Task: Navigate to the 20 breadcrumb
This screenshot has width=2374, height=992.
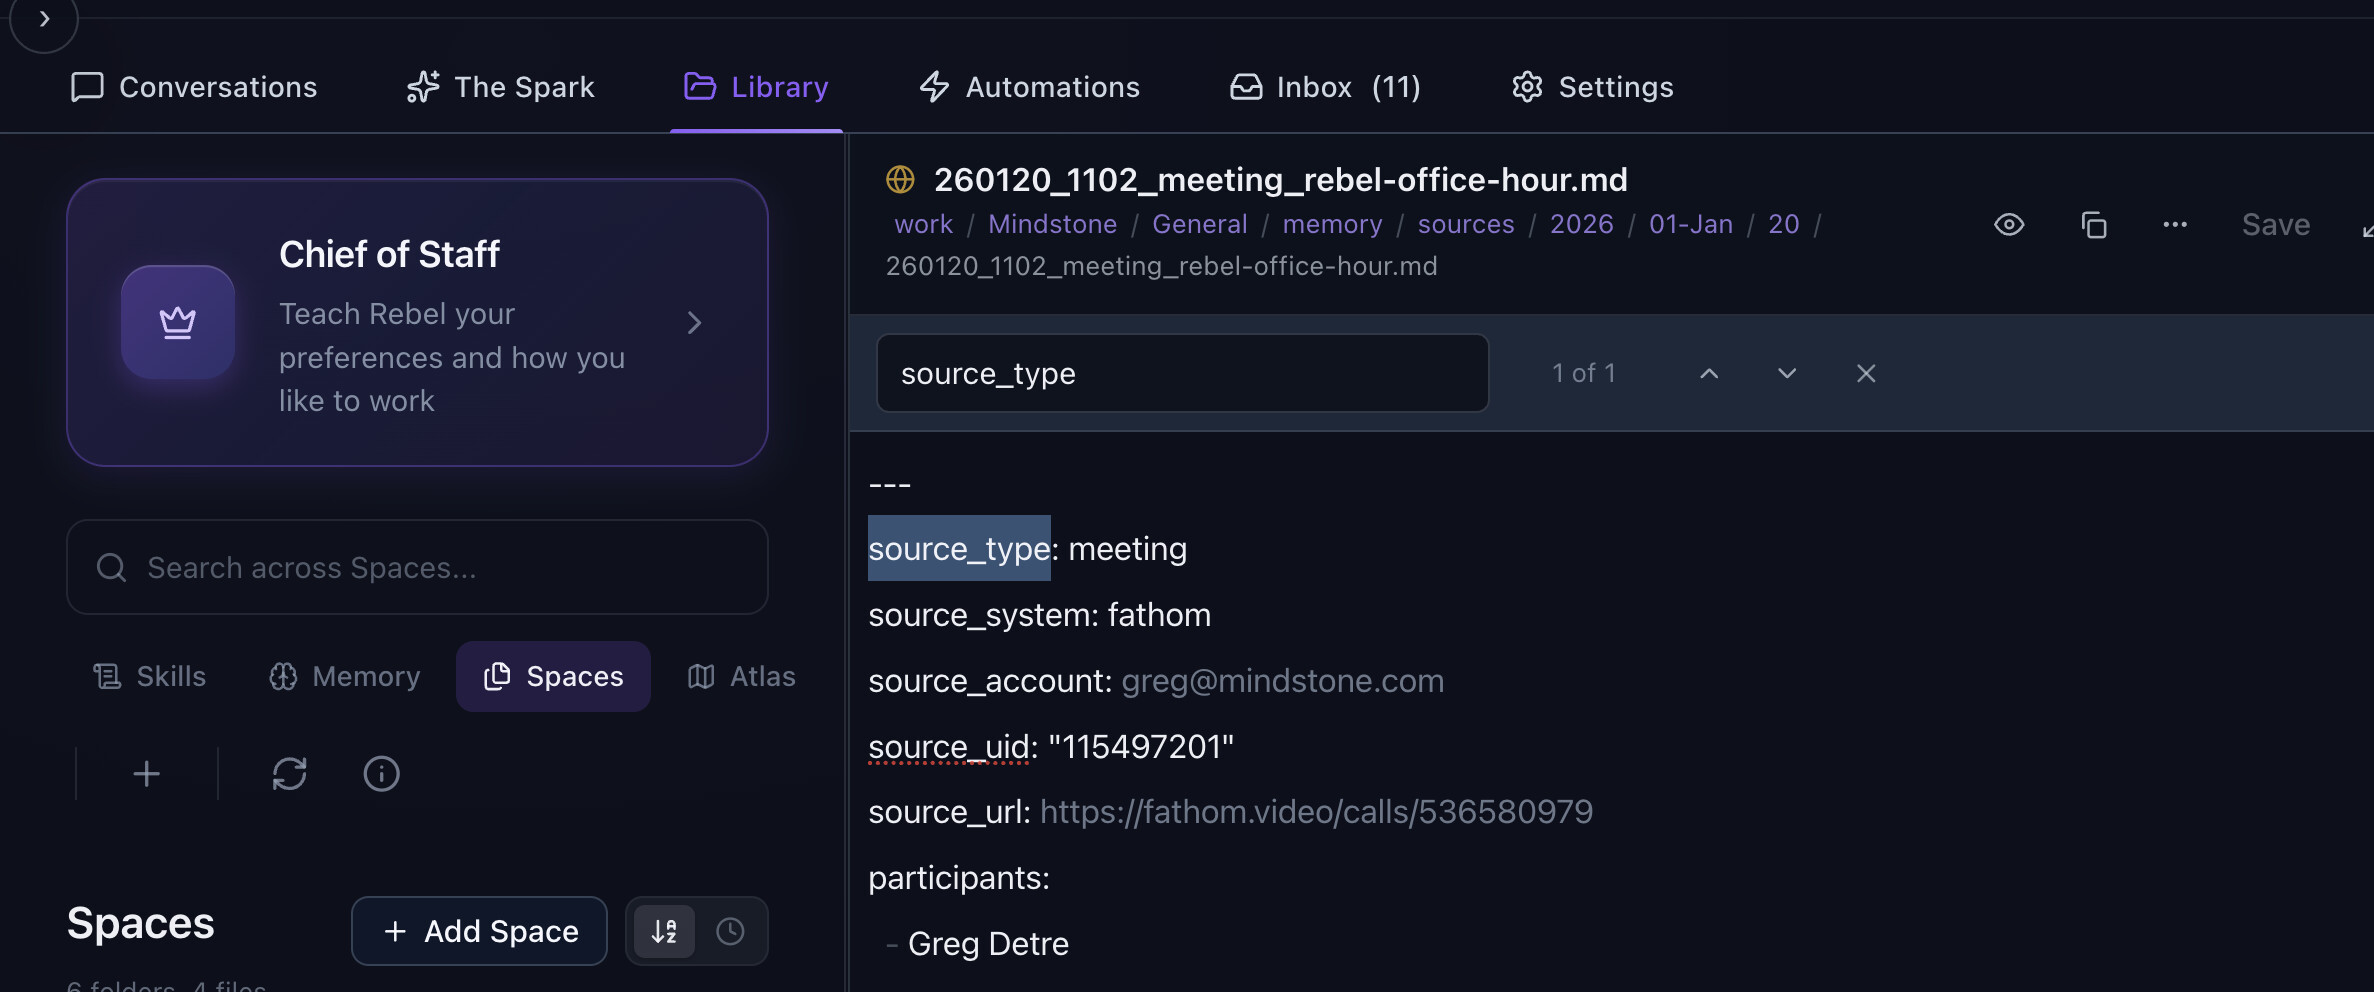Action: point(1783,224)
